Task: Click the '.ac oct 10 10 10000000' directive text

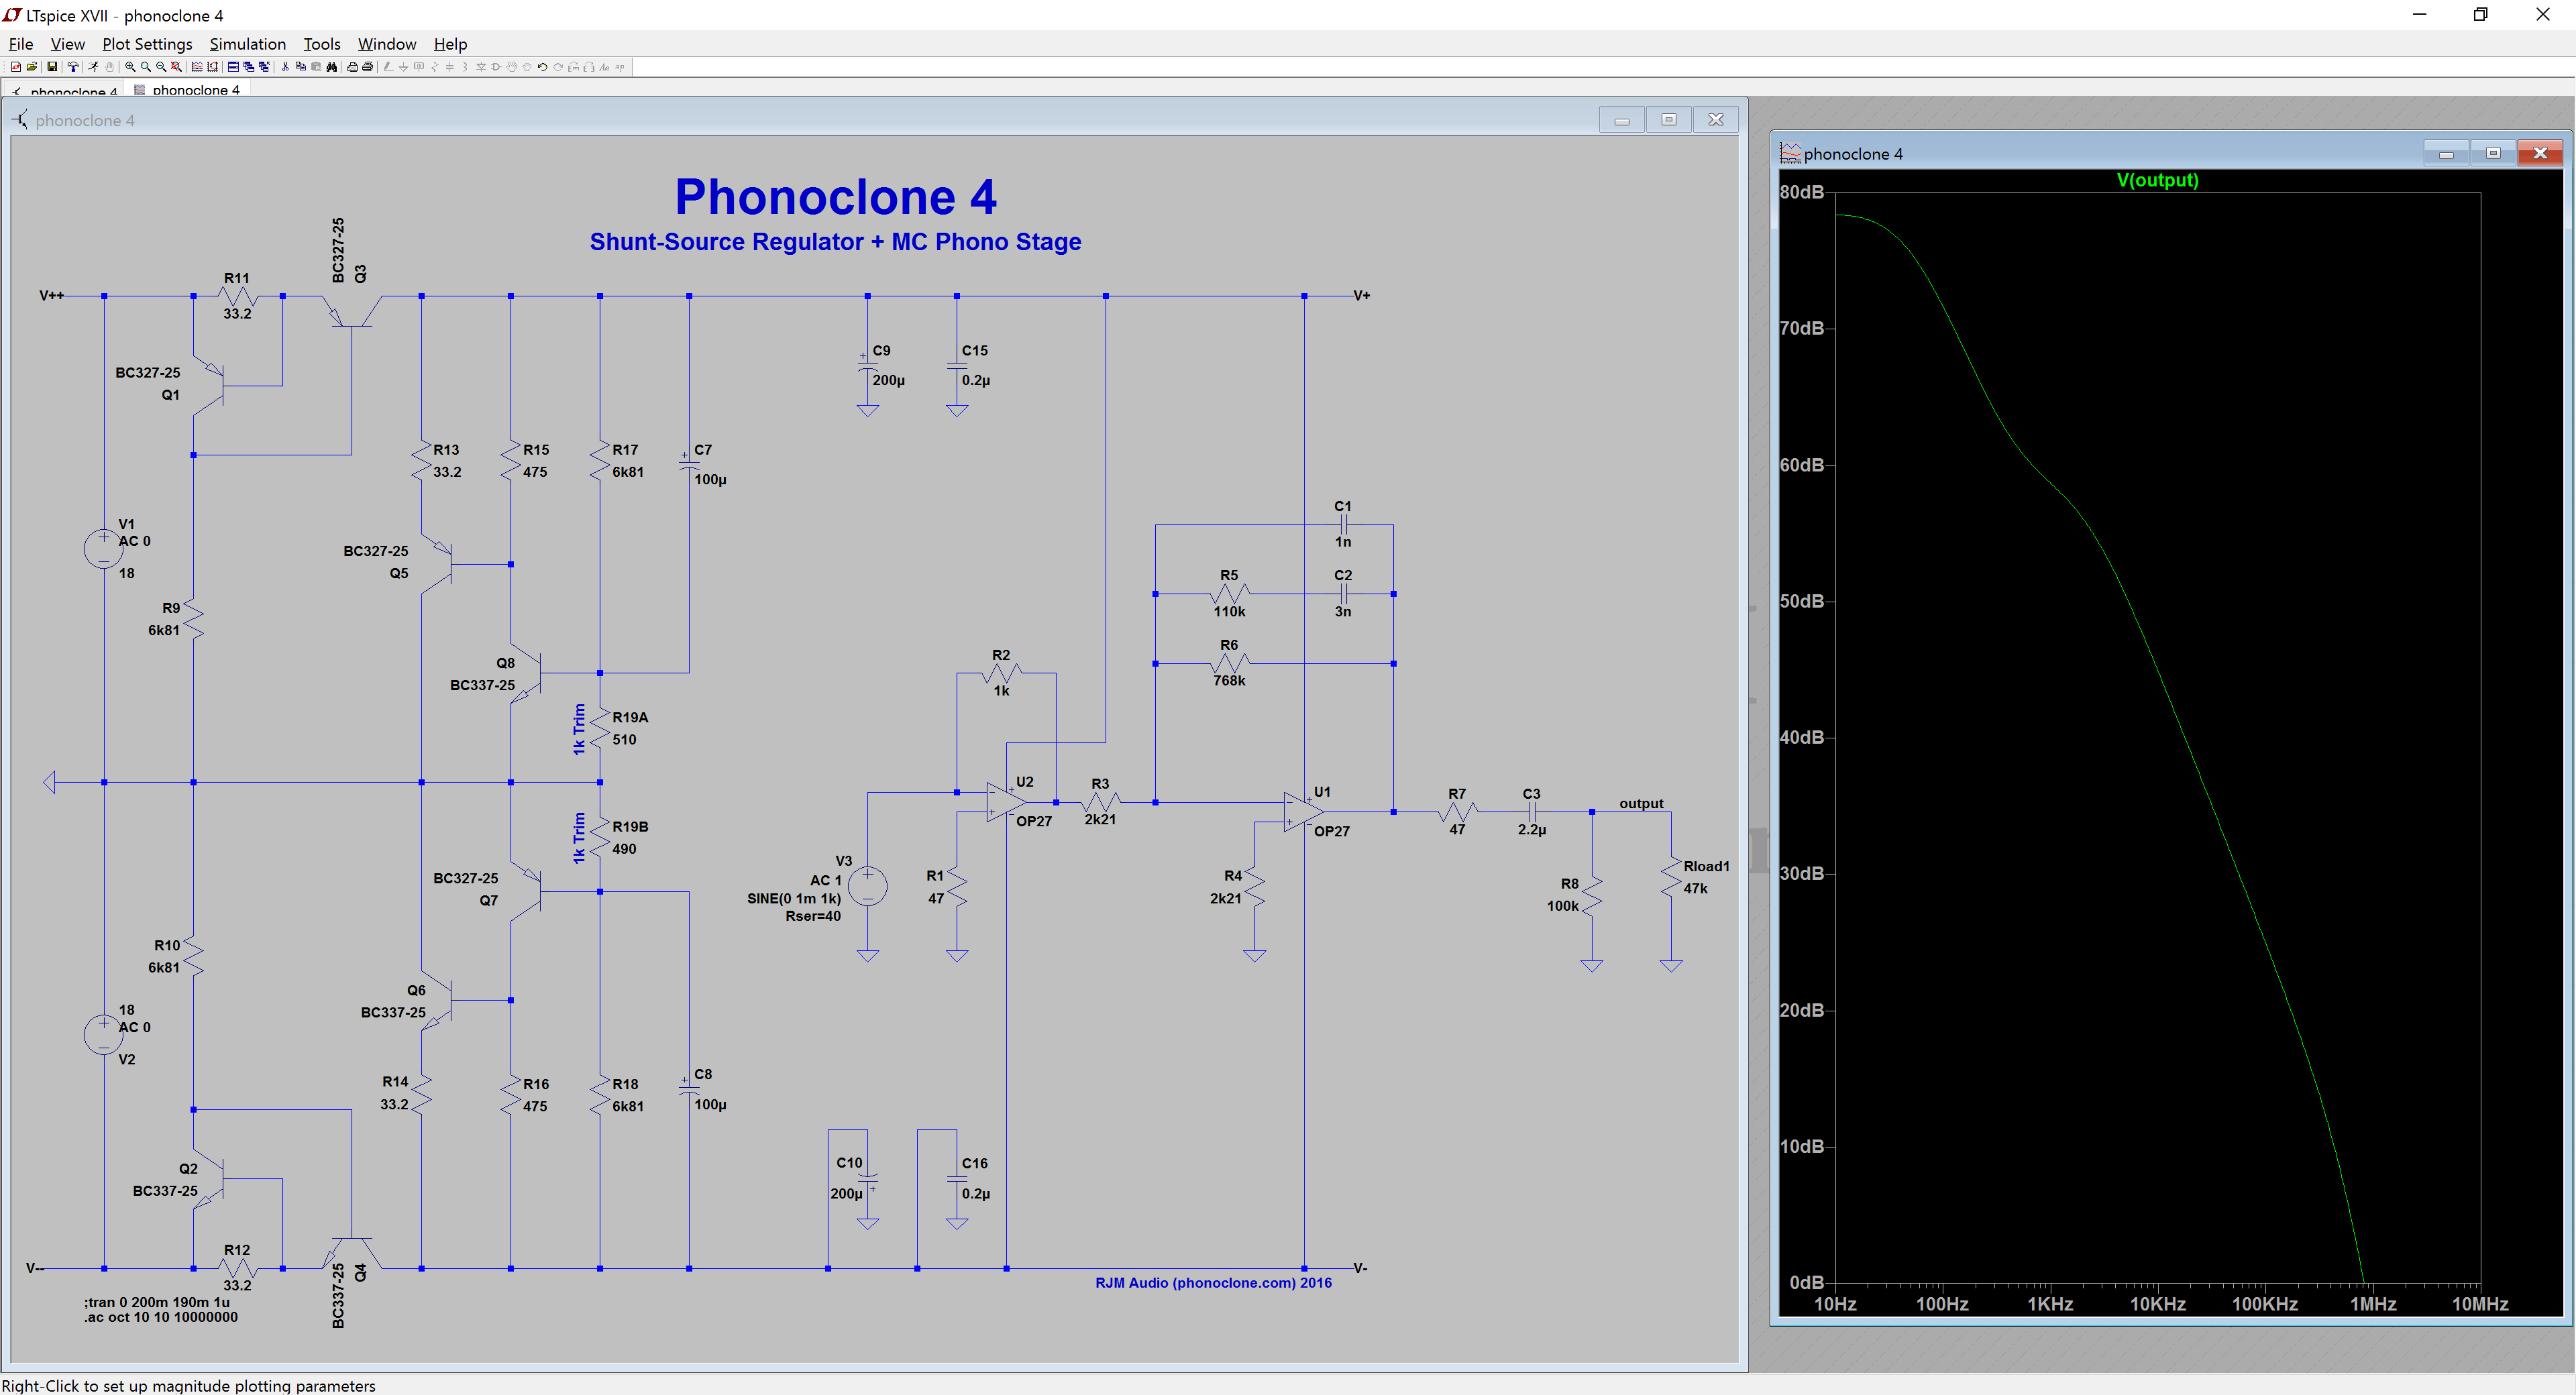Action: click(x=161, y=1317)
